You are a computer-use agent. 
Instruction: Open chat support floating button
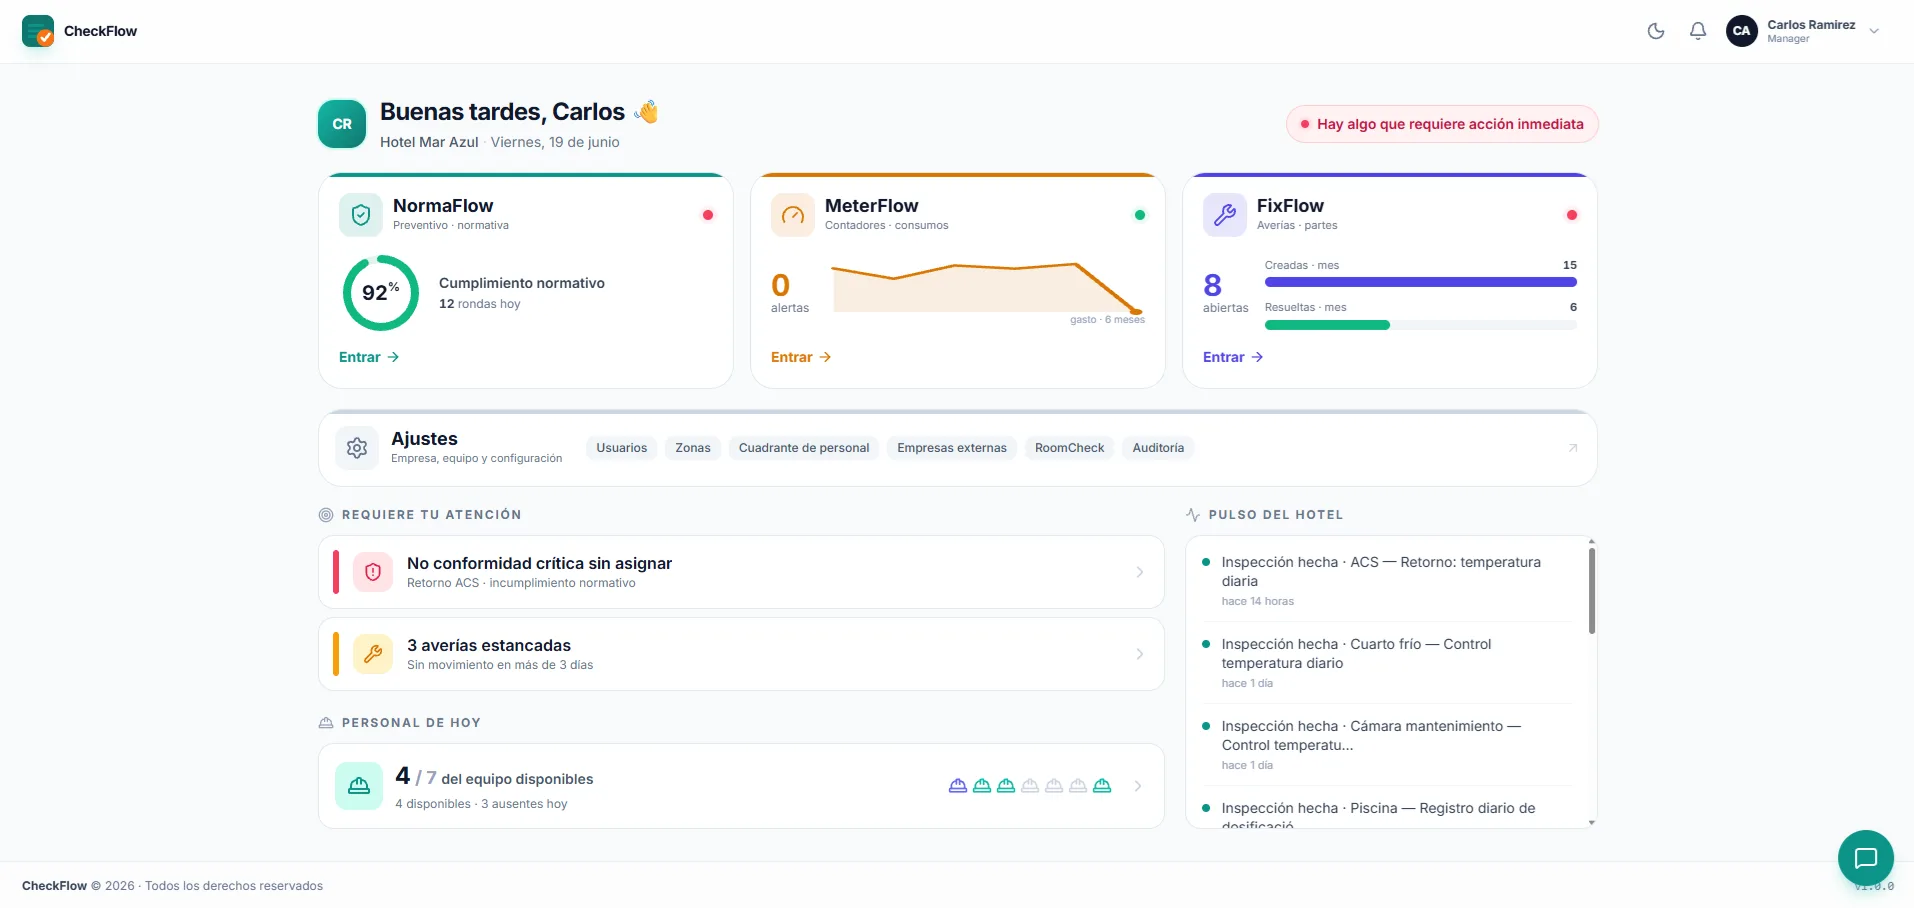(1866, 858)
